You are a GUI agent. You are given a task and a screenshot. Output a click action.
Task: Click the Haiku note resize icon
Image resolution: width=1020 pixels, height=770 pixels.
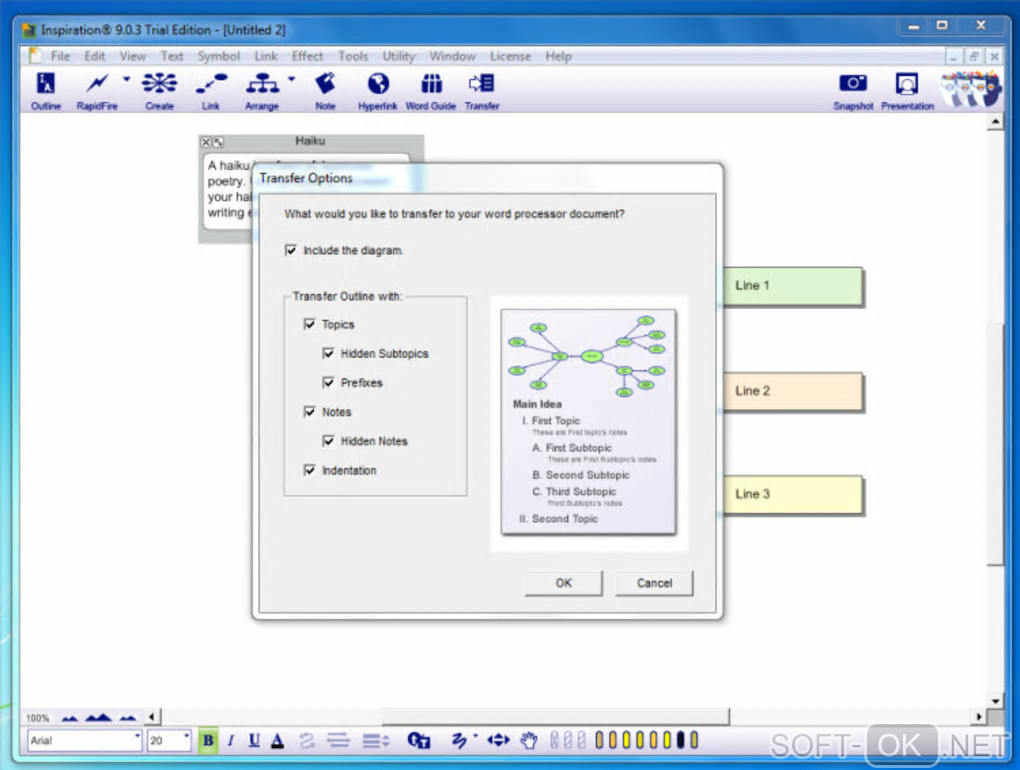click(218, 142)
